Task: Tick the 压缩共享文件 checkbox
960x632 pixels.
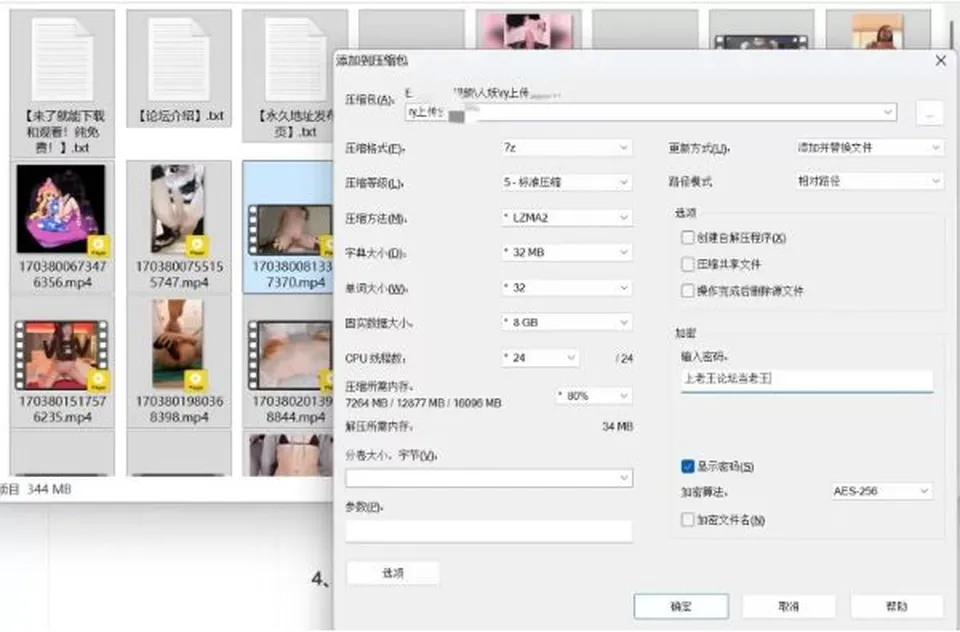Action: pos(688,264)
